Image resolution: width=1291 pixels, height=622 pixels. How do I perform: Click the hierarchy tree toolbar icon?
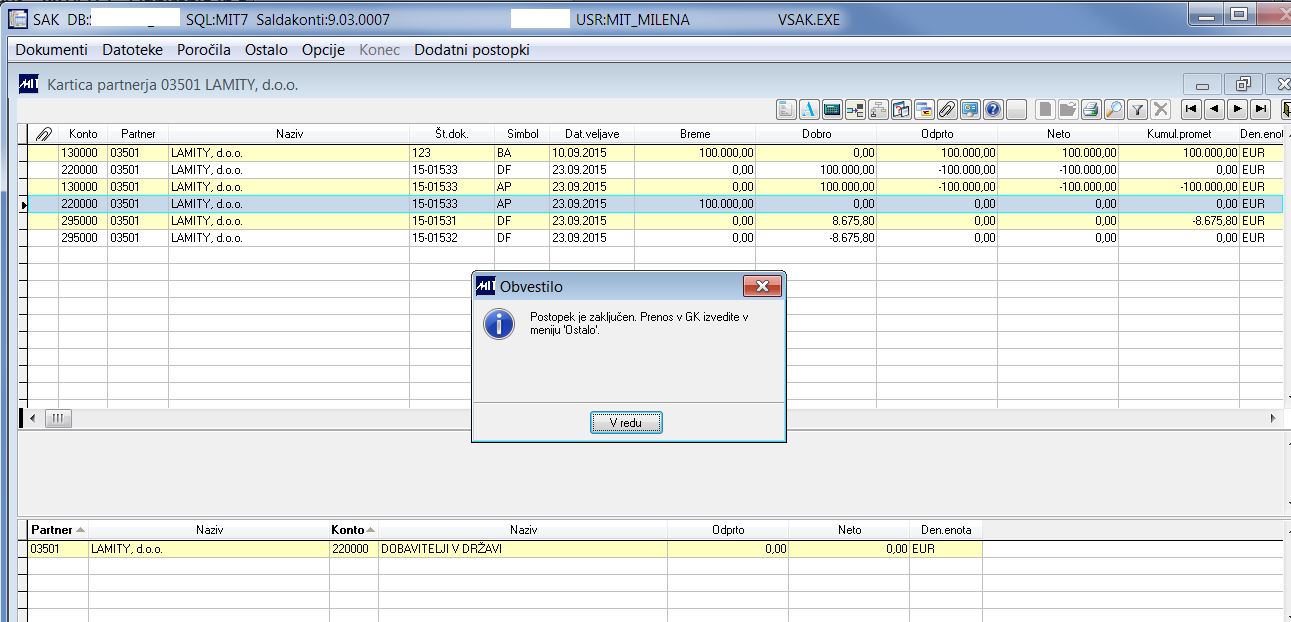[x=878, y=109]
